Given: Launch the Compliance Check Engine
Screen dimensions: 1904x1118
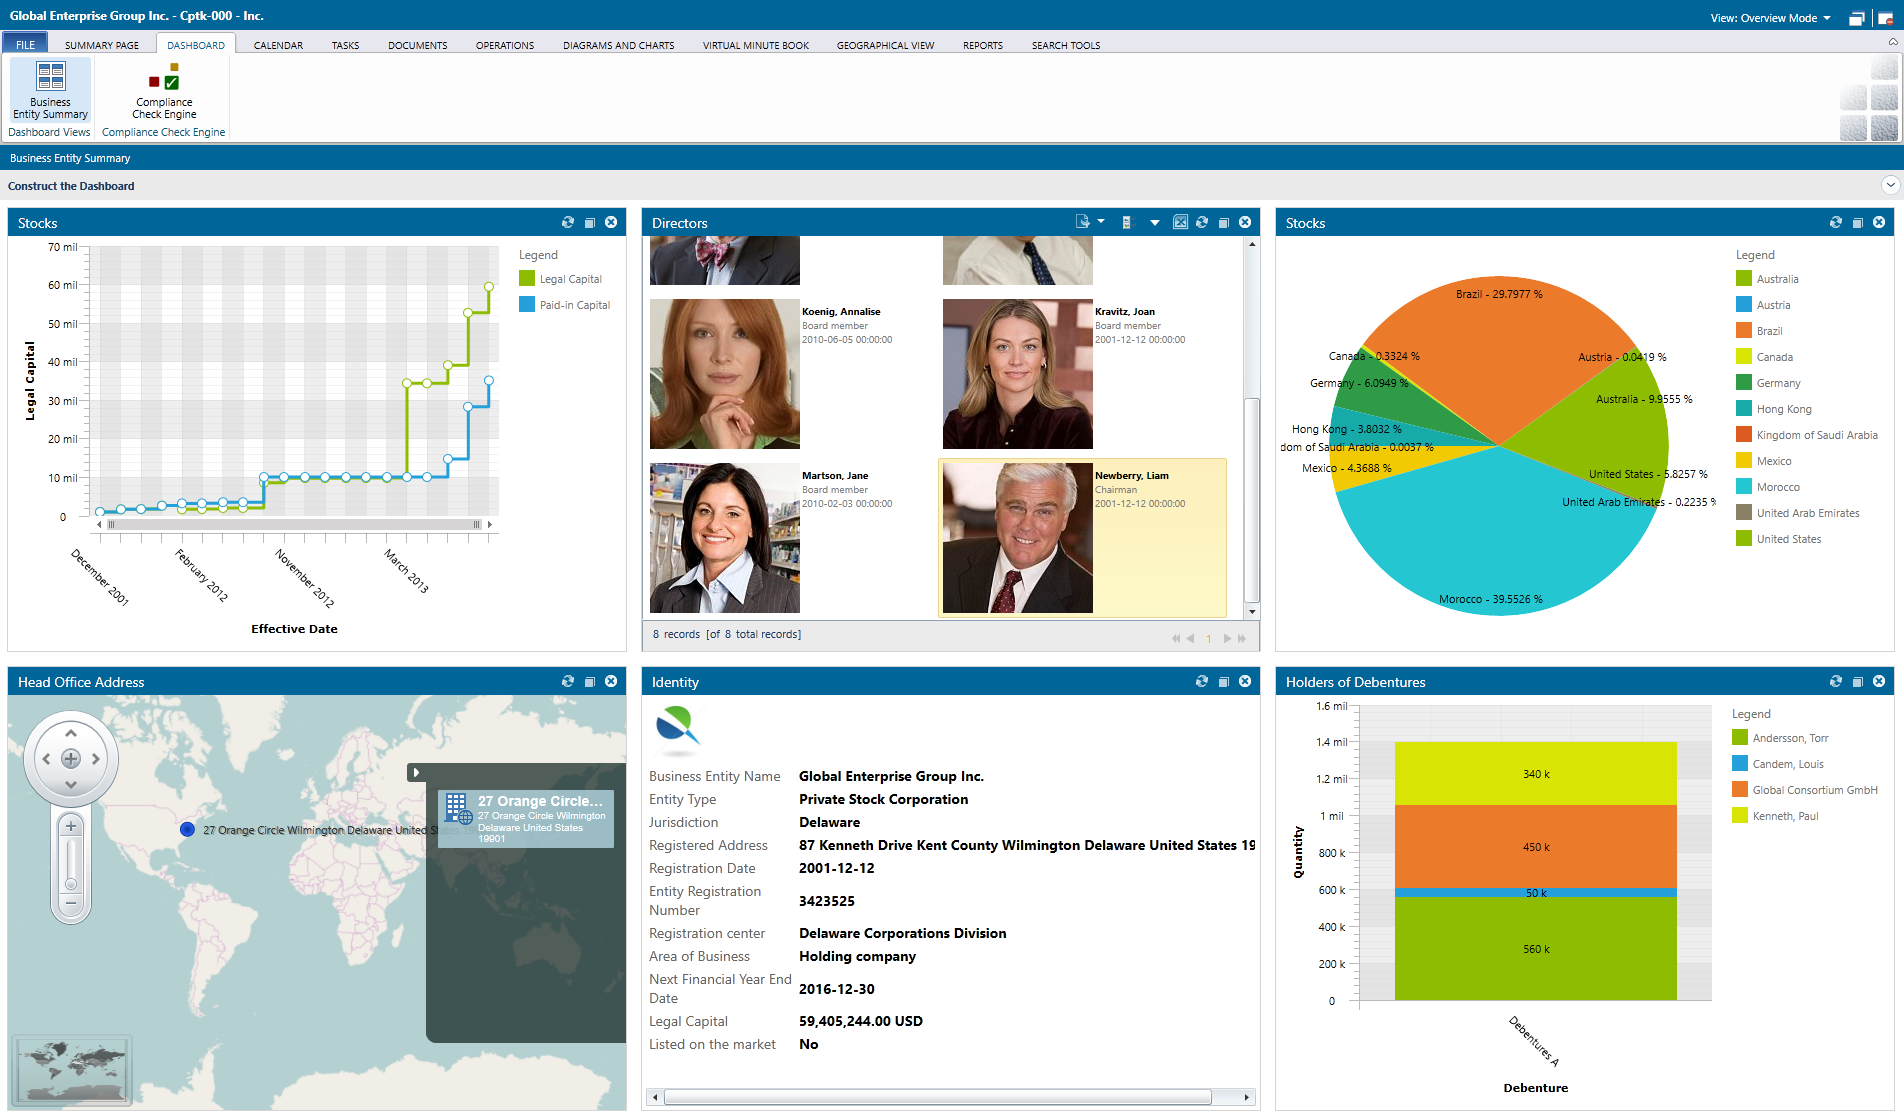Looking at the screenshot, I should click(x=164, y=90).
